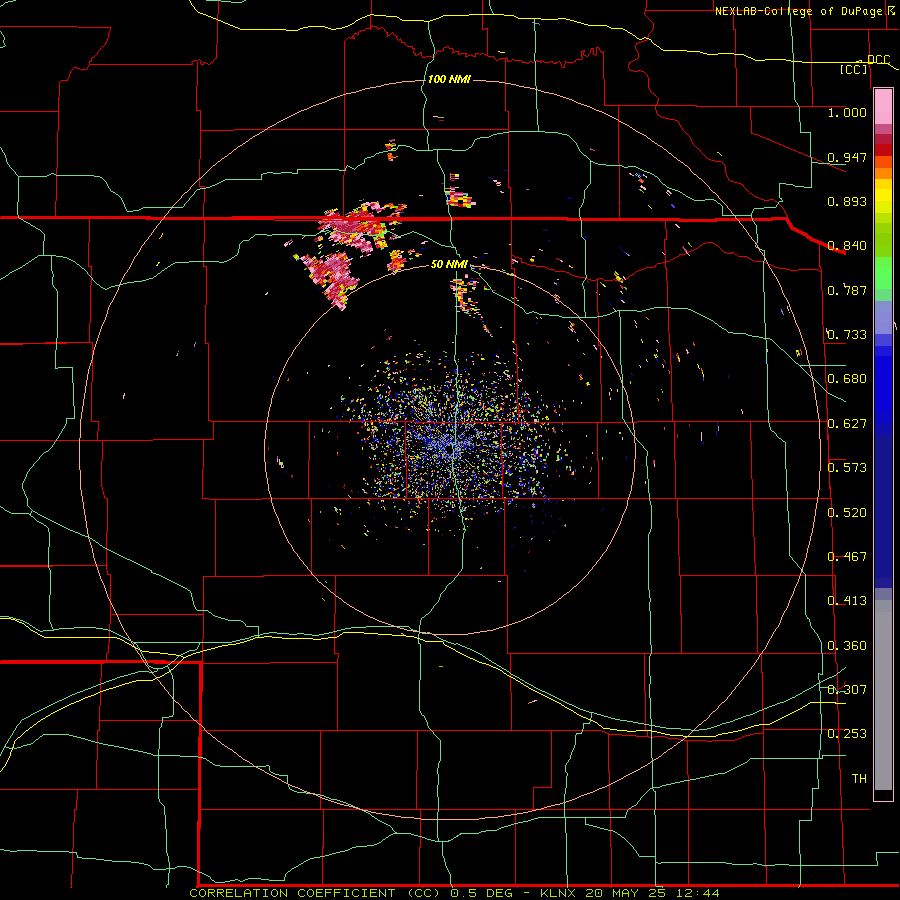This screenshot has width=900, height=900.
Task: Select the 0.627 legend value
Action: pyautogui.click(x=847, y=424)
